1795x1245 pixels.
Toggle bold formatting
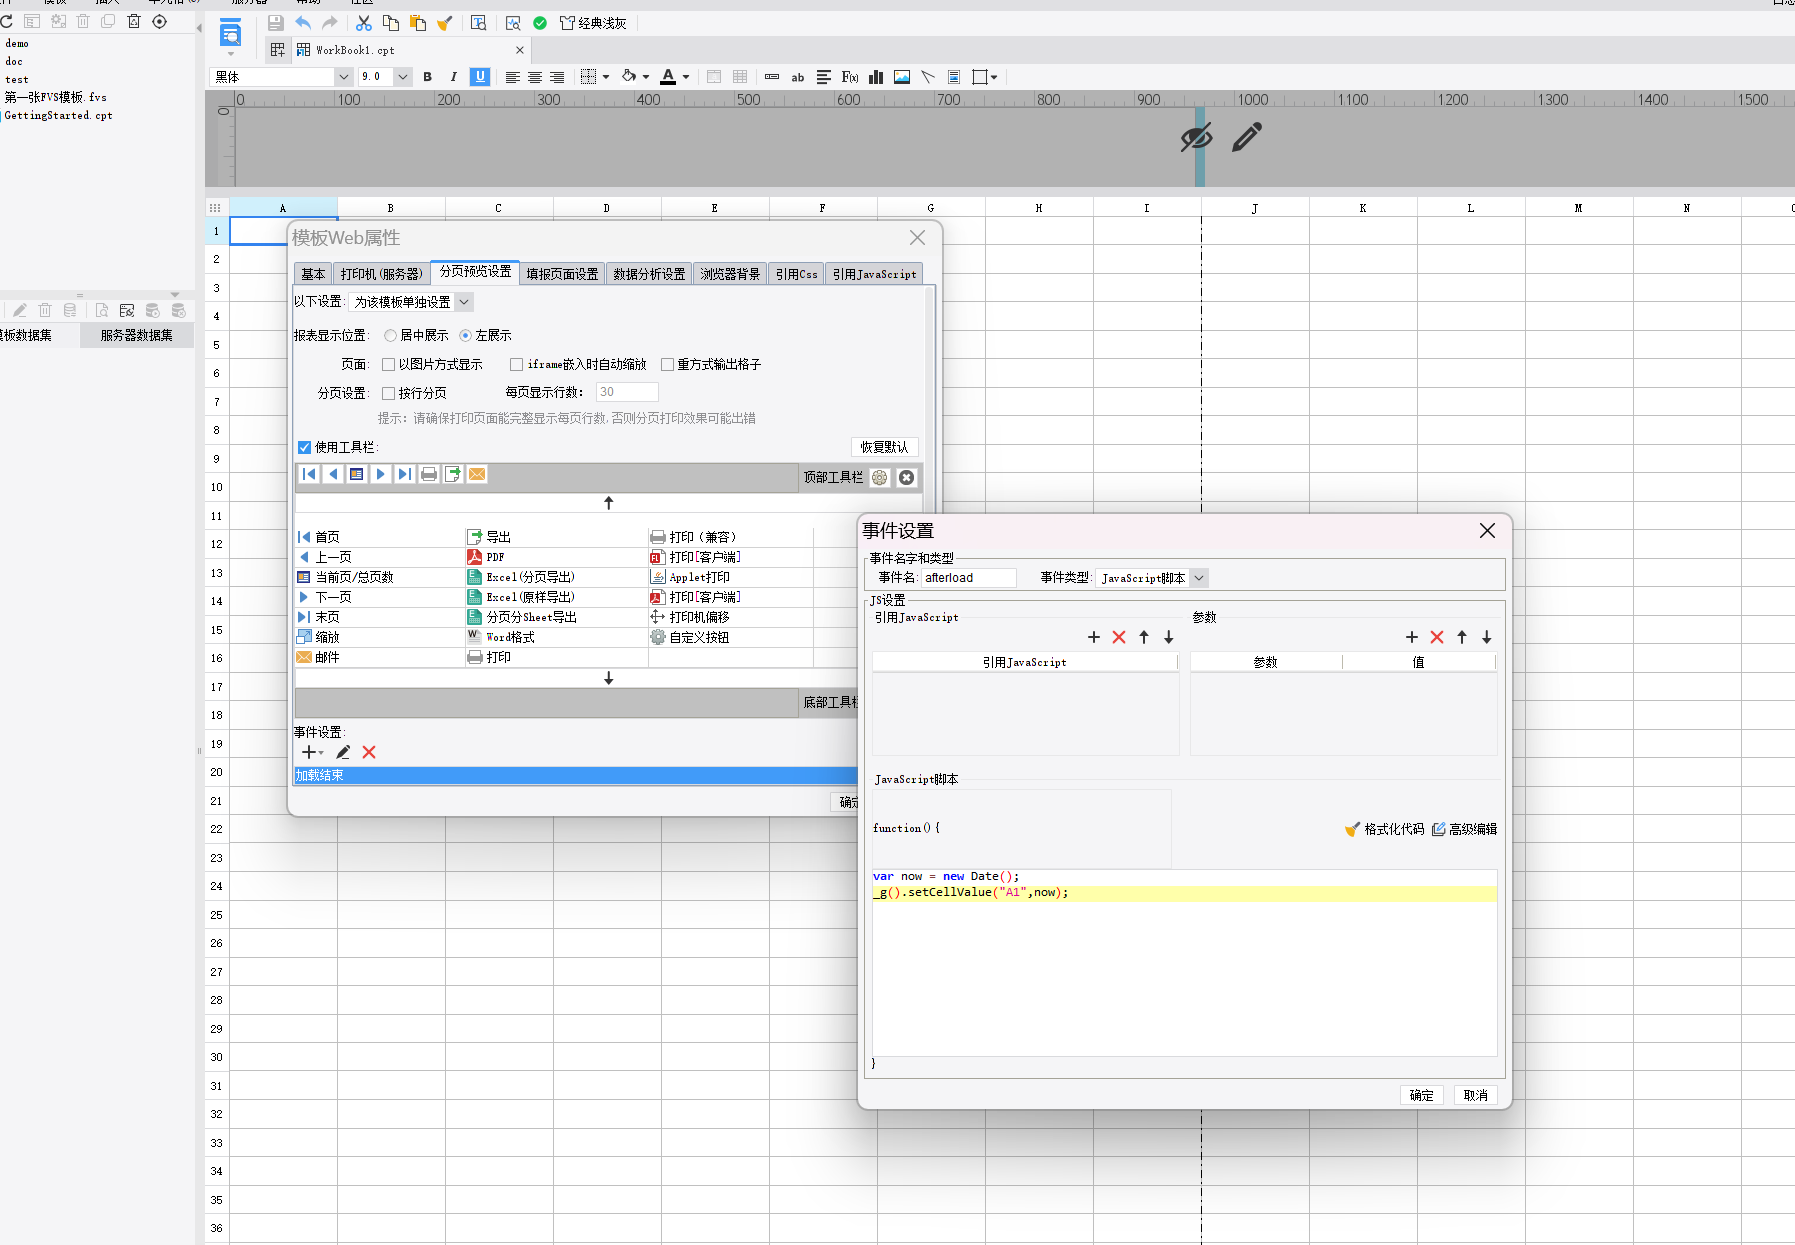point(427,77)
